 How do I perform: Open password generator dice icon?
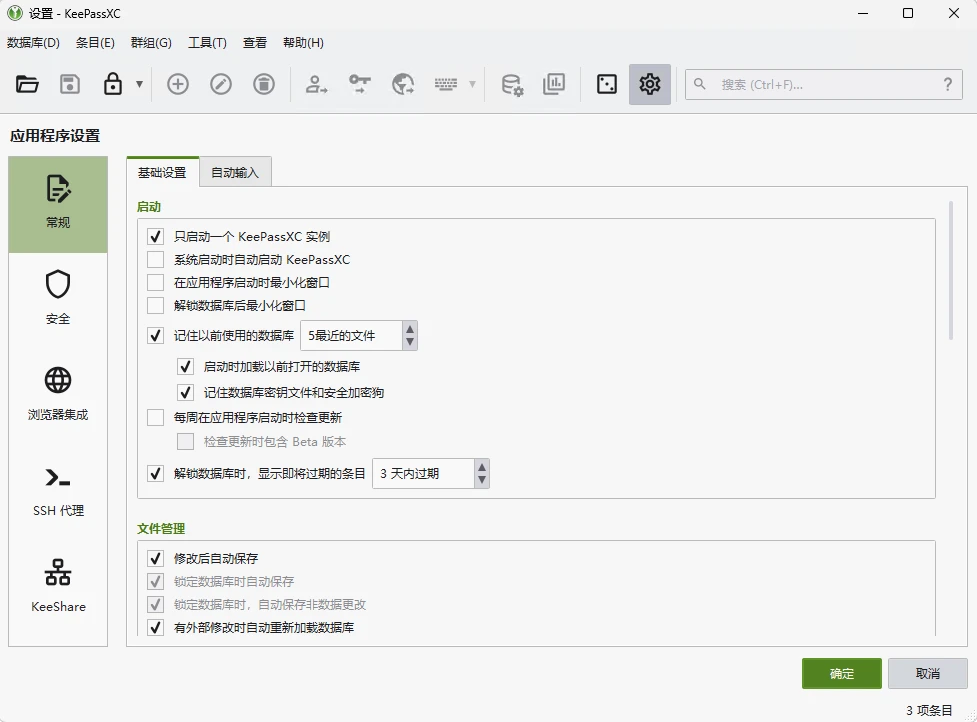607,84
